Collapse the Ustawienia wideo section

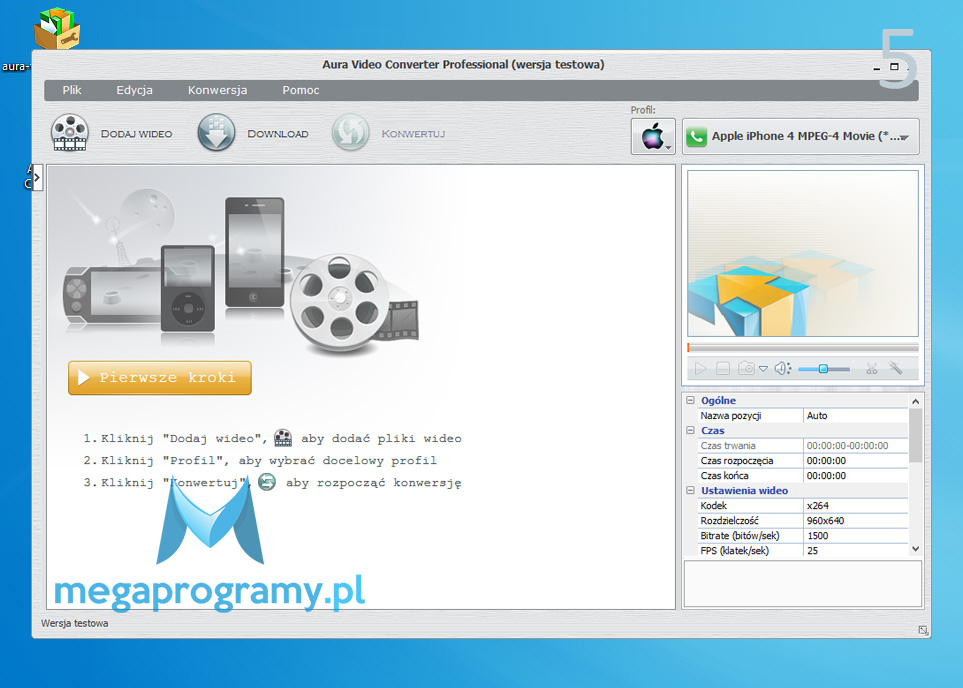click(x=690, y=490)
